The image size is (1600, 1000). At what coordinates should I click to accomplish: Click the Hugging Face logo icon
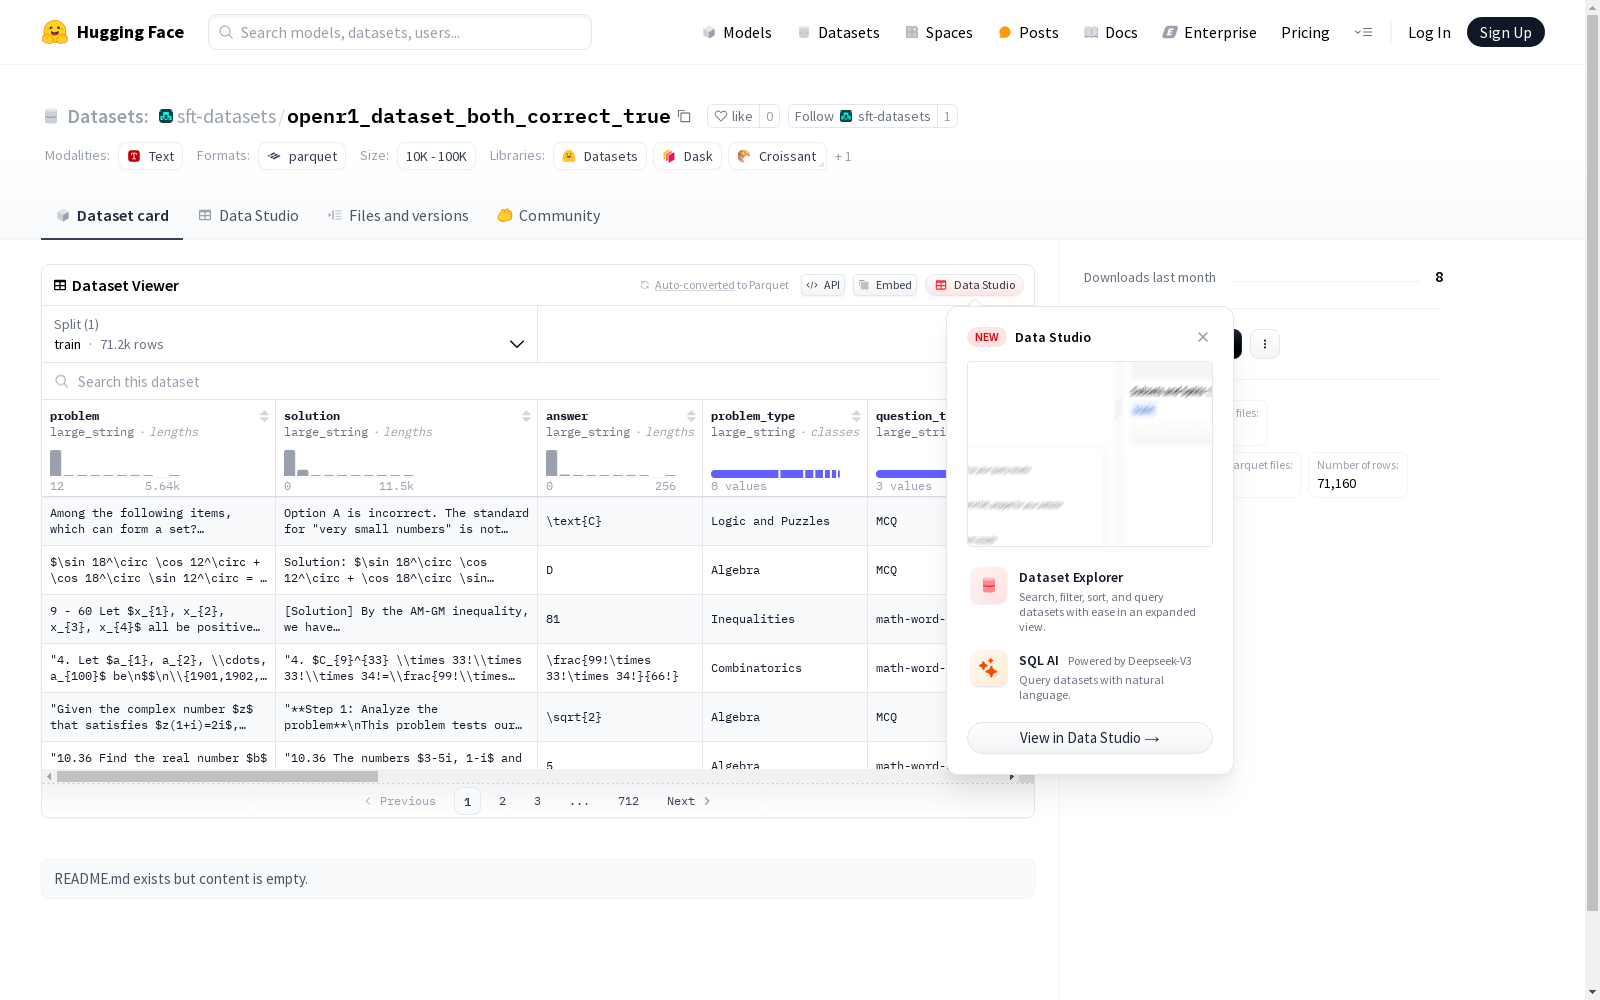(55, 32)
